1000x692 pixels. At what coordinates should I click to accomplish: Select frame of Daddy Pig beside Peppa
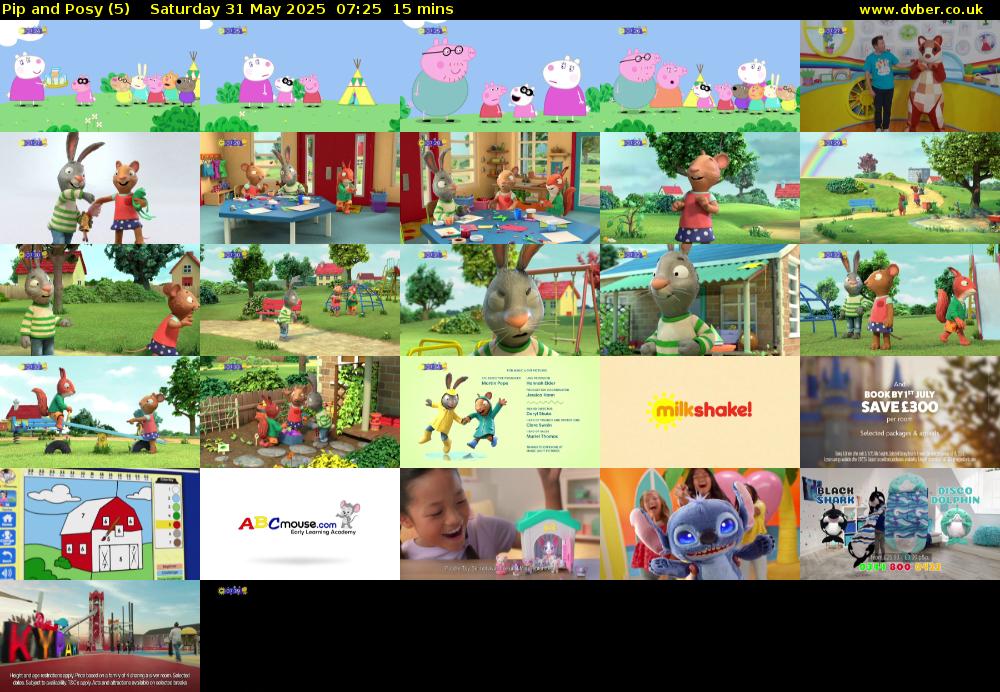click(500, 76)
